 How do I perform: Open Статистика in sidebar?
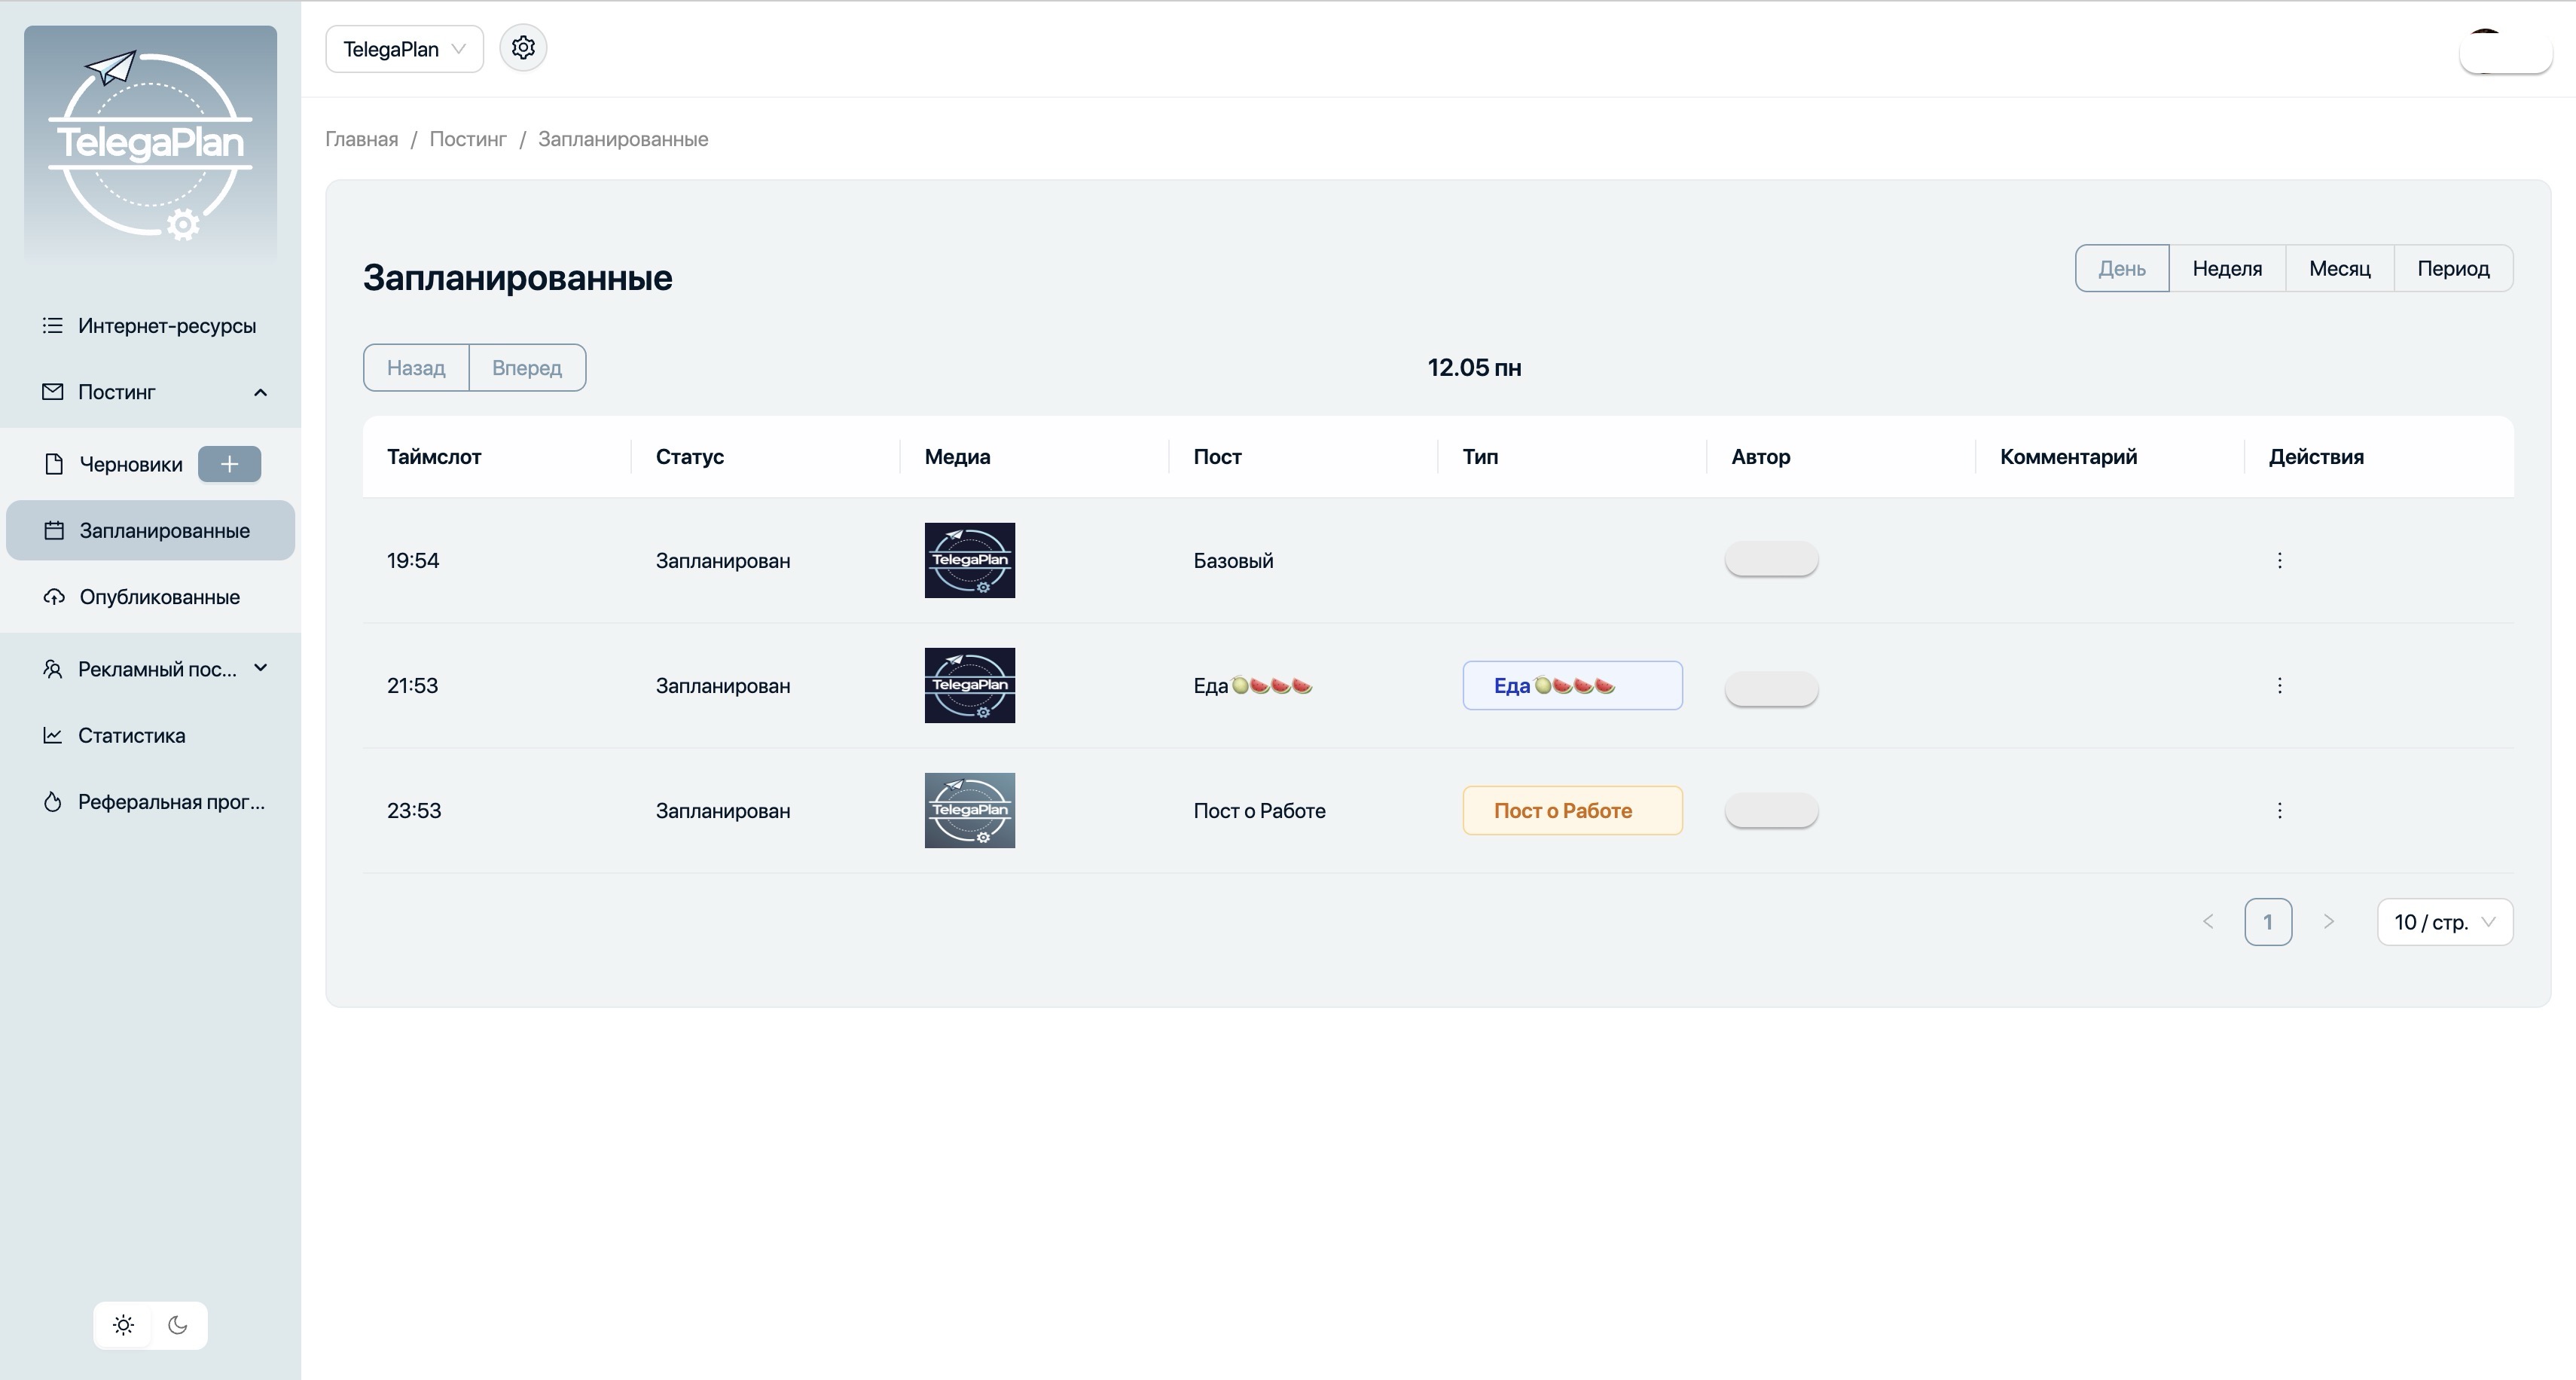pos(150,735)
